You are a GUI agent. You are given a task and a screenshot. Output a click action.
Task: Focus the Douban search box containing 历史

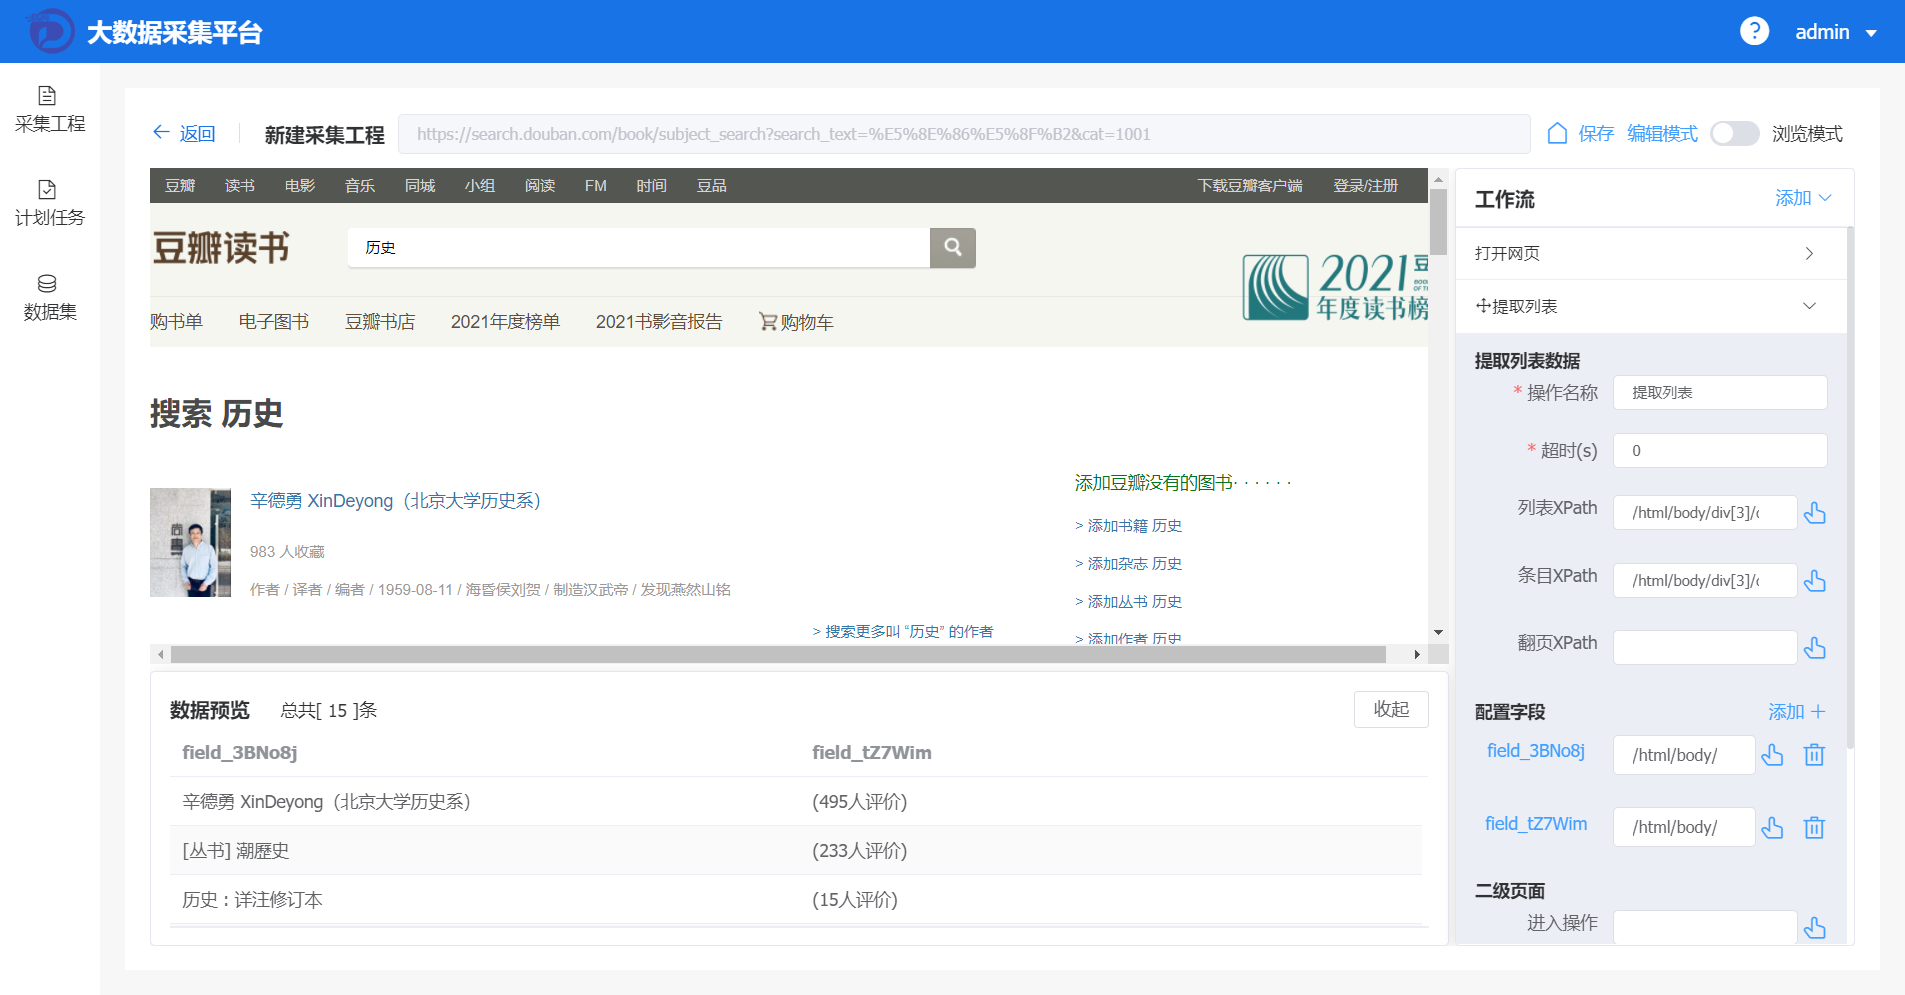pyautogui.click(x=639, y=247)
